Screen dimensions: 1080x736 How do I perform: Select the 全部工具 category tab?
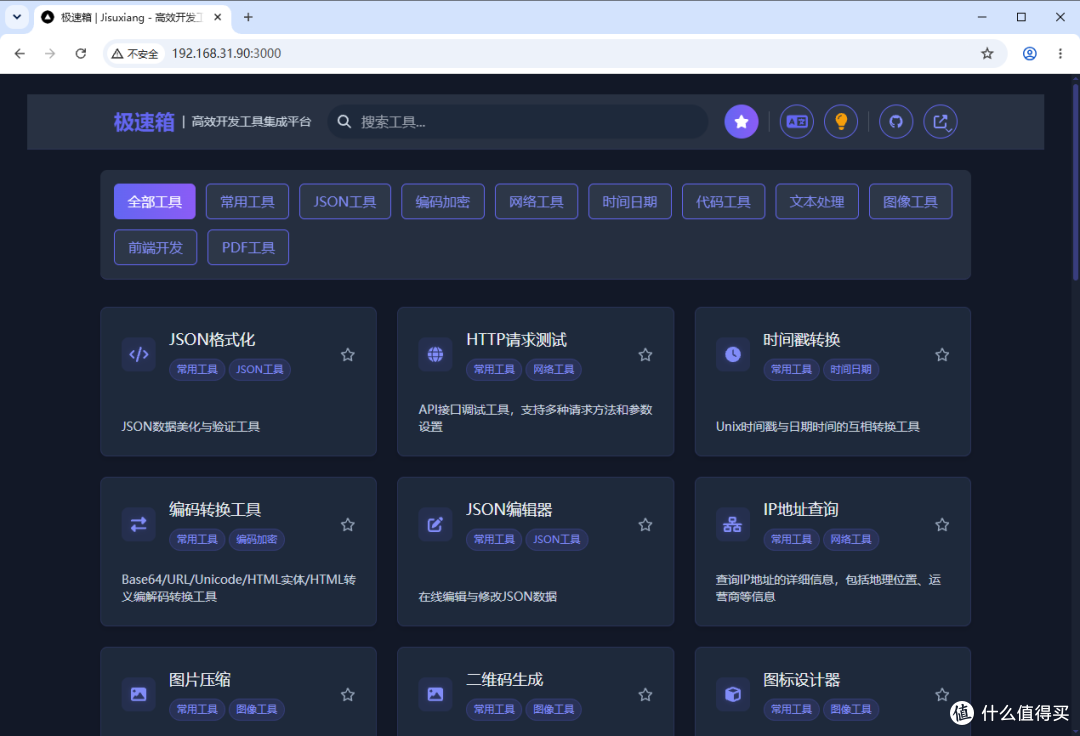154,202
